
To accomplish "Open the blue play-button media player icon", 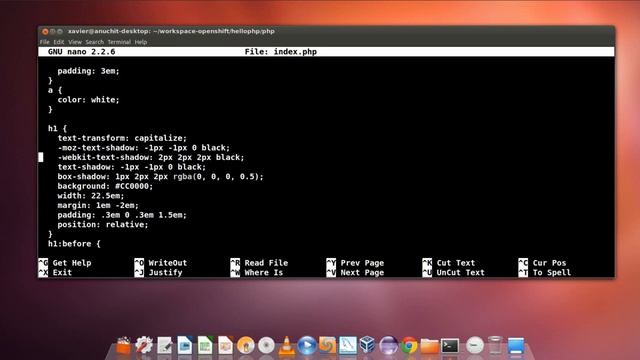I will click(307, 345).
